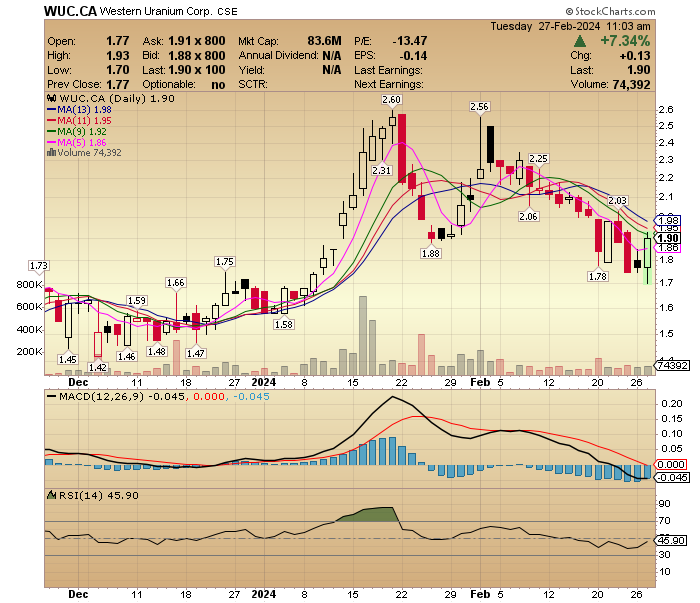The width and height of the screenshot is (700, 603).
Task: Click the 2.60 peak price label
Action: click(x=392, y=100)
